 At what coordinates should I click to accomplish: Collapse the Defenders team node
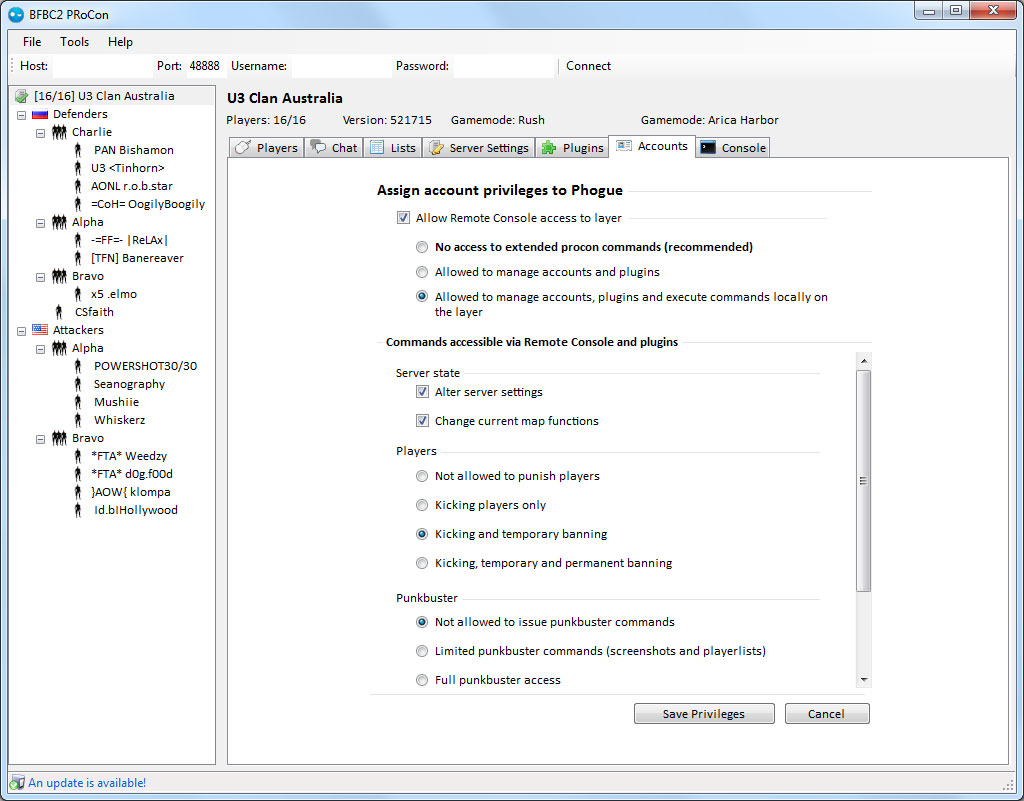pyautogui.click(x=22, y=115)
